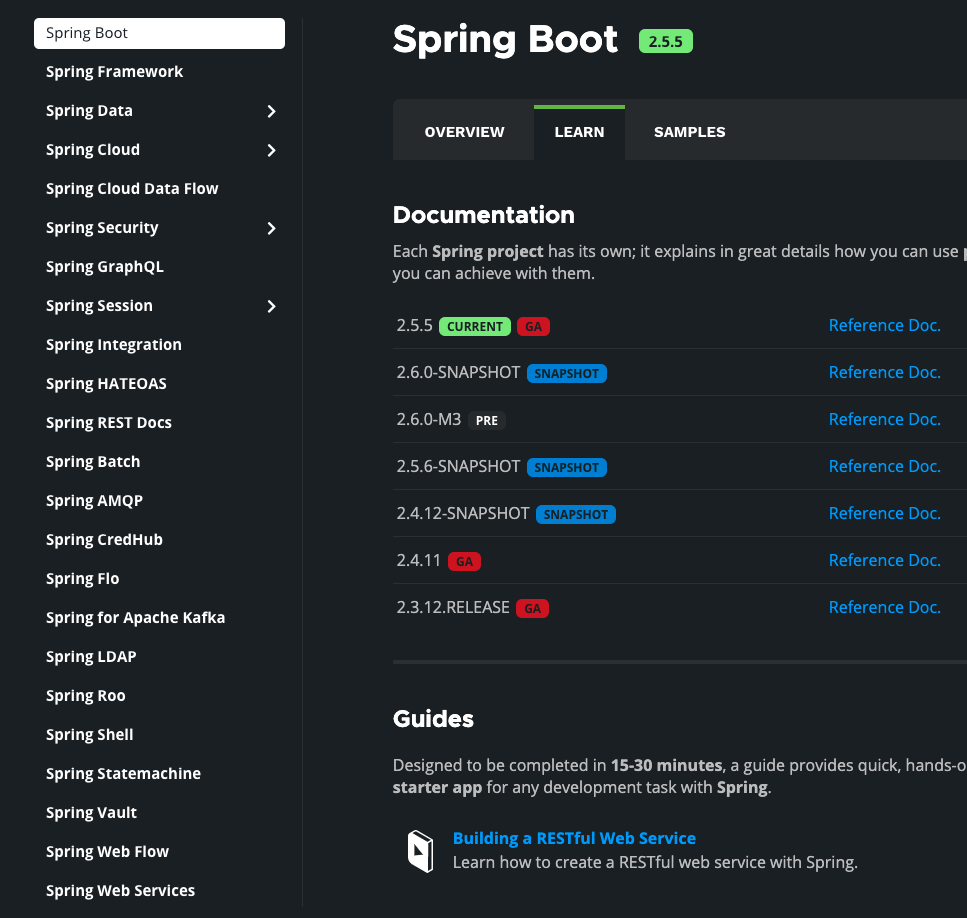Click the SNAPSHOT badge for 2.6.0-SNAPSHOT

click(567, 374)
